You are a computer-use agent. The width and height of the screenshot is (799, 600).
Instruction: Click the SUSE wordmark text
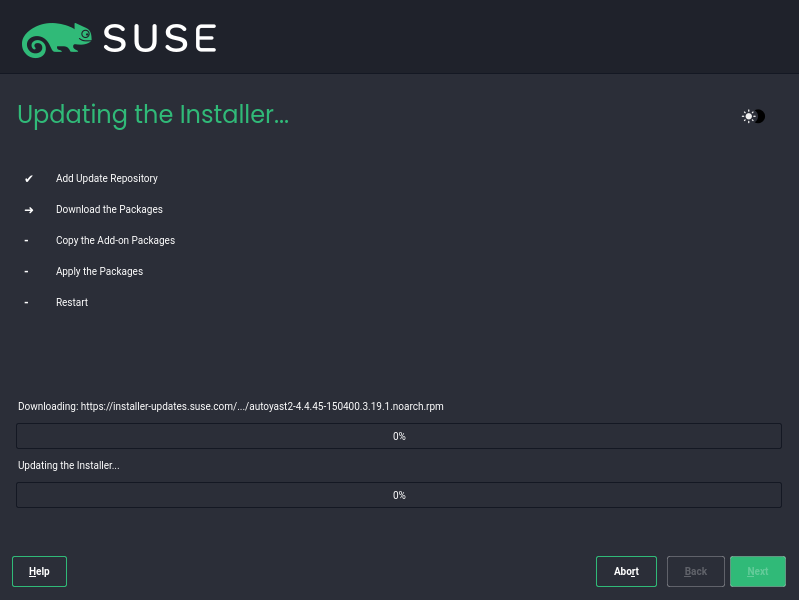(160, 38)
